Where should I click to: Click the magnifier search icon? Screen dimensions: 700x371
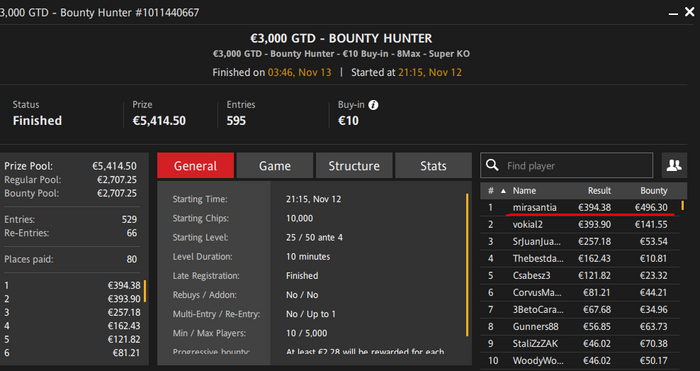coord(492,165)
